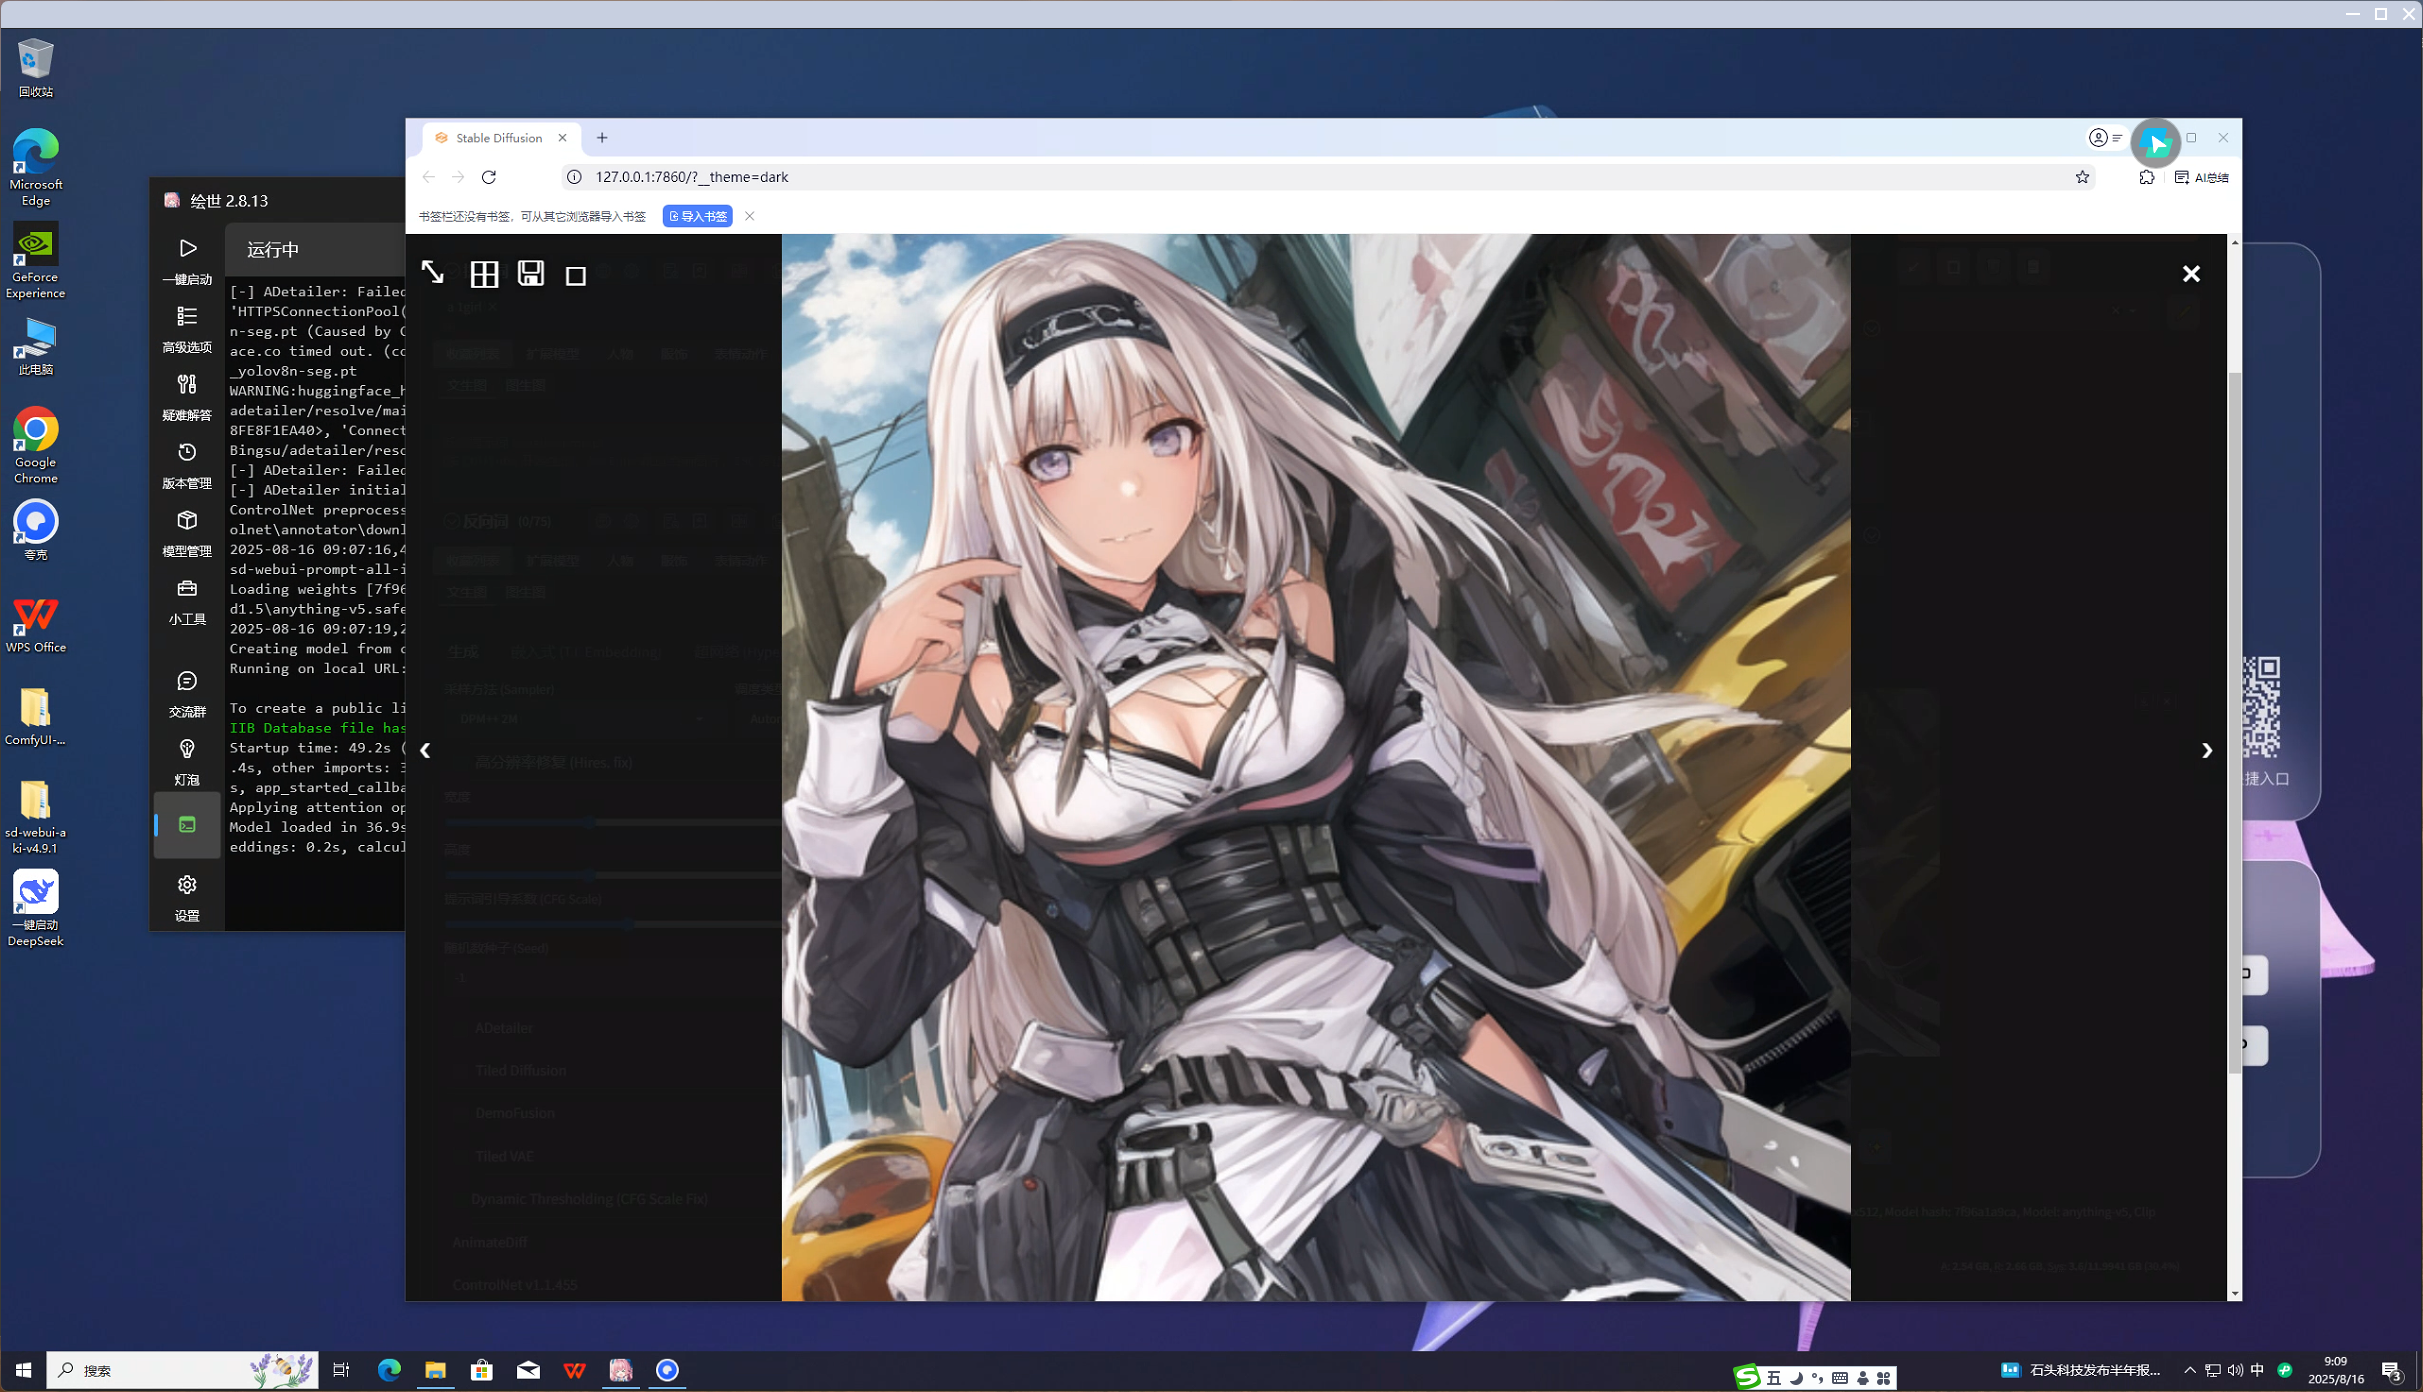
Task: Open 高级选项 in 绘世 launcher sidebar
Action: (x=187, y=329)
